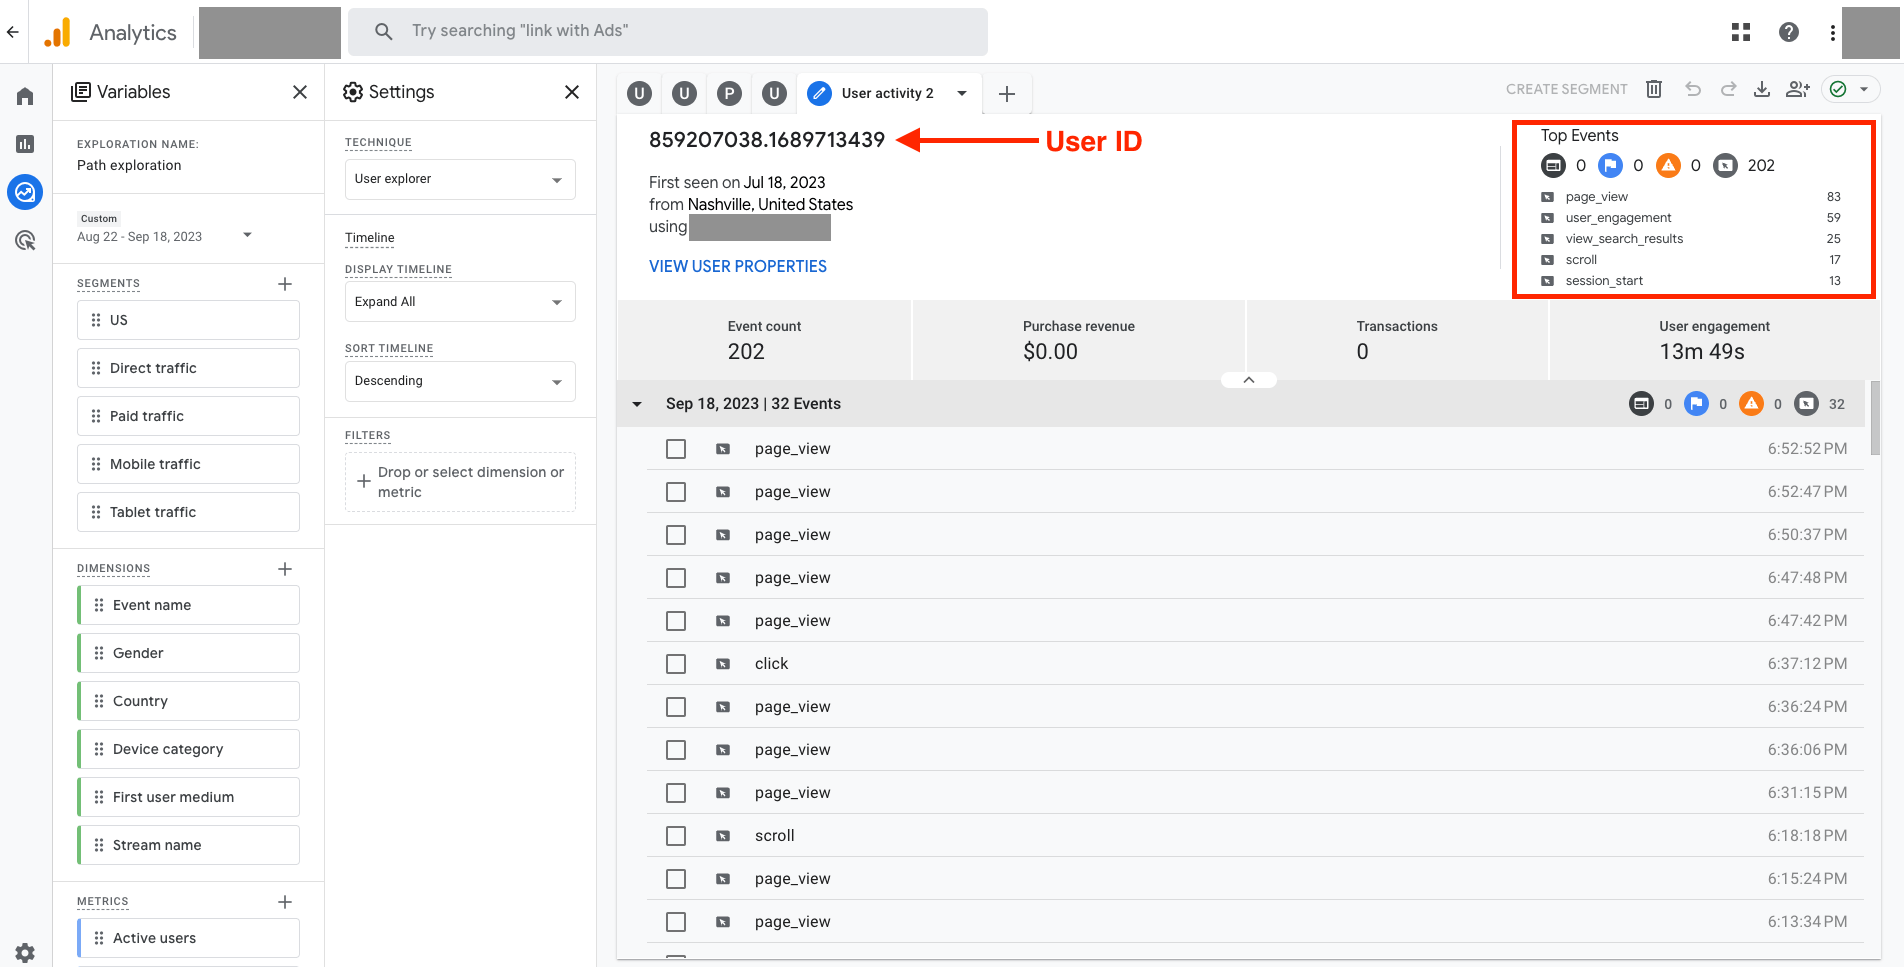Open the User activity 2 tab dropdown arrow
The width and height of the screenshot is (1904, 967).
tap(962, 93)
